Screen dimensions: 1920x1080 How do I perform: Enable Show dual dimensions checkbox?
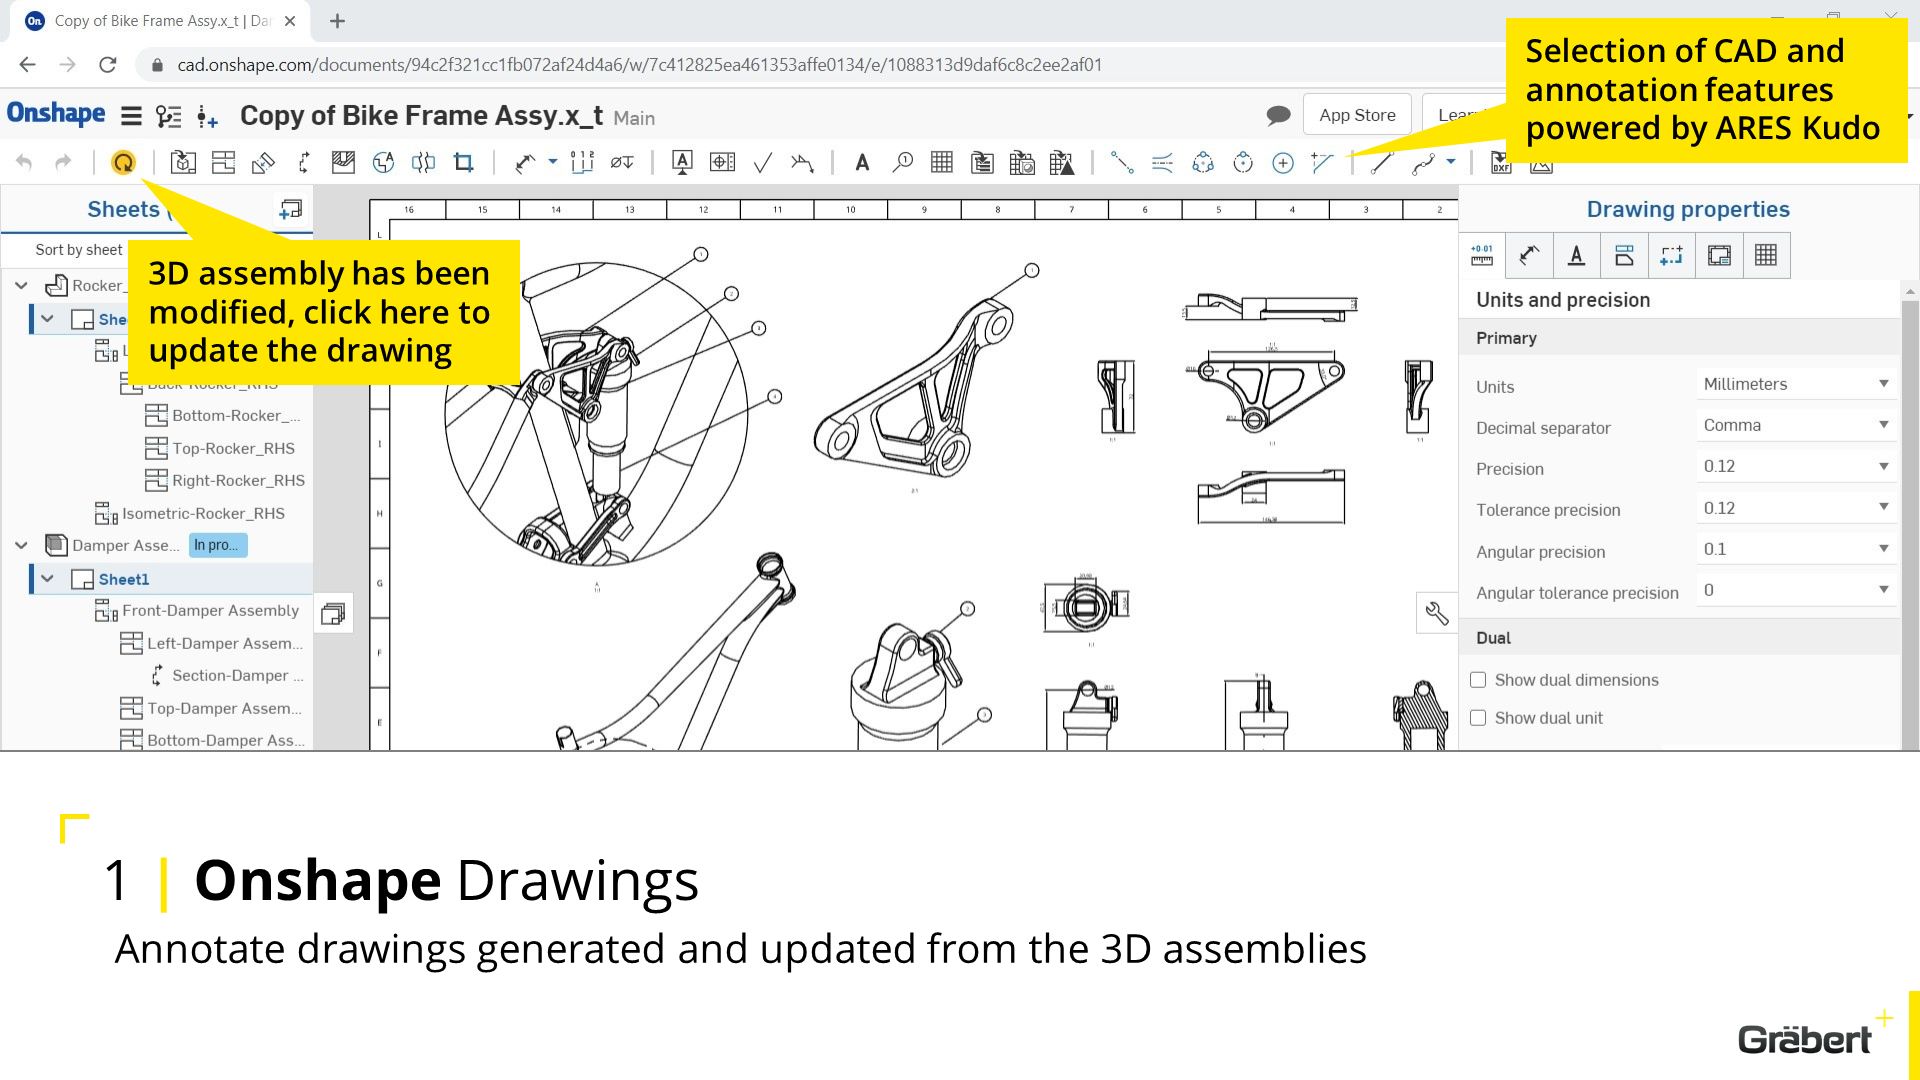1478,680
